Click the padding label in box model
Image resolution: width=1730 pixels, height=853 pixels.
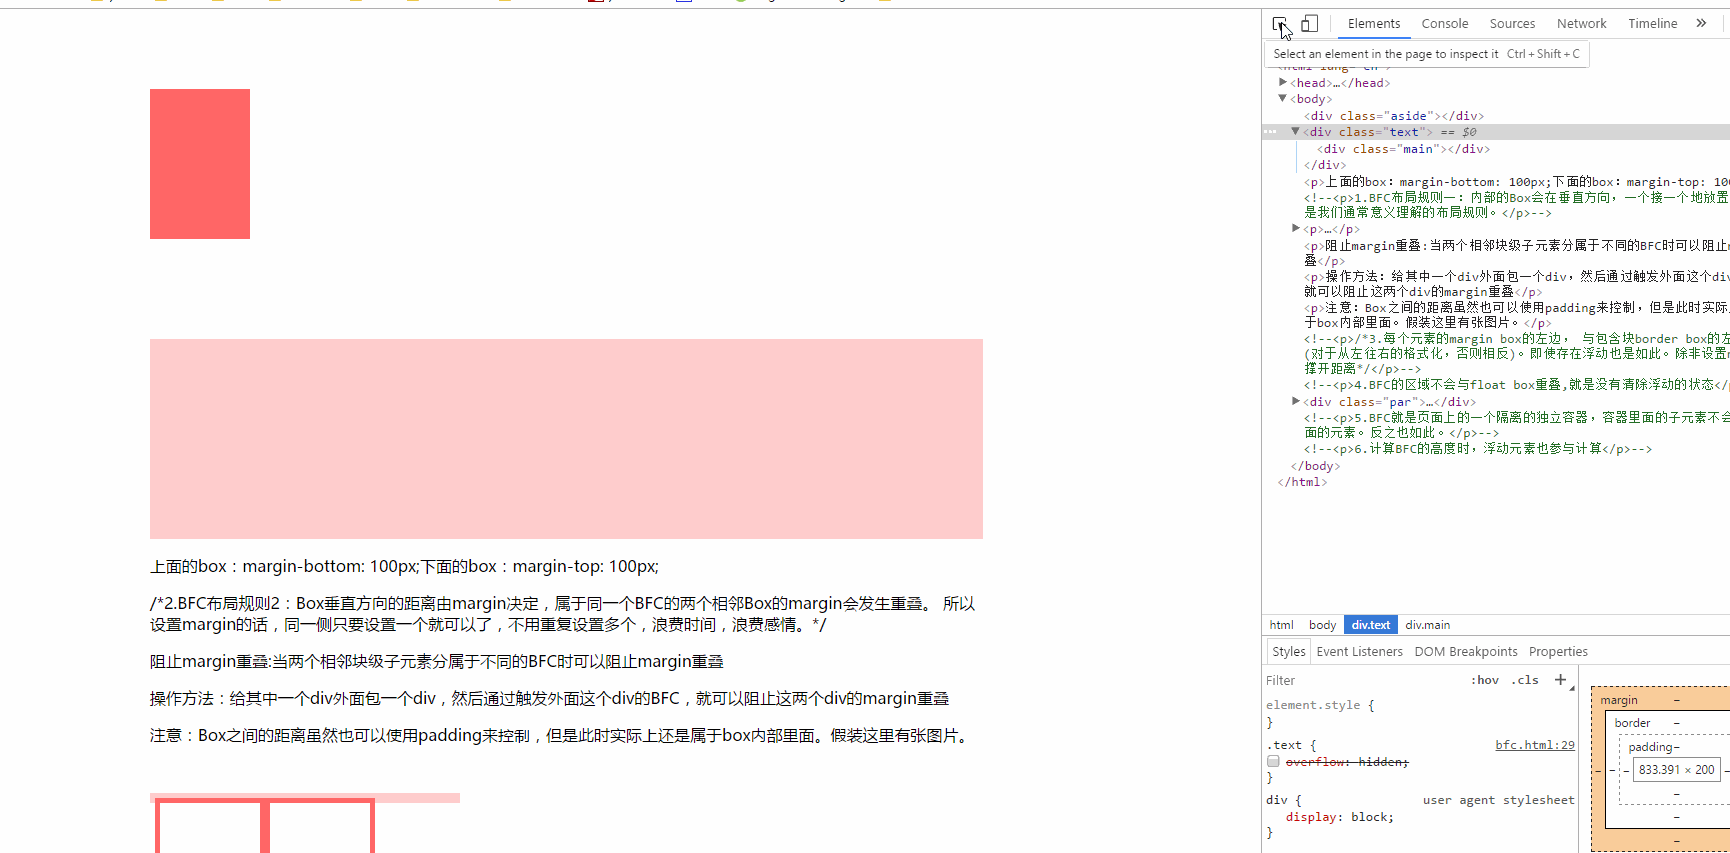[1650, 747]
